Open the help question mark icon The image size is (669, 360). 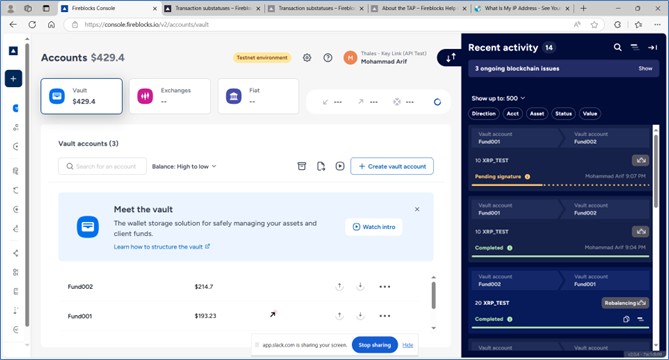click(x=328, y=58)
